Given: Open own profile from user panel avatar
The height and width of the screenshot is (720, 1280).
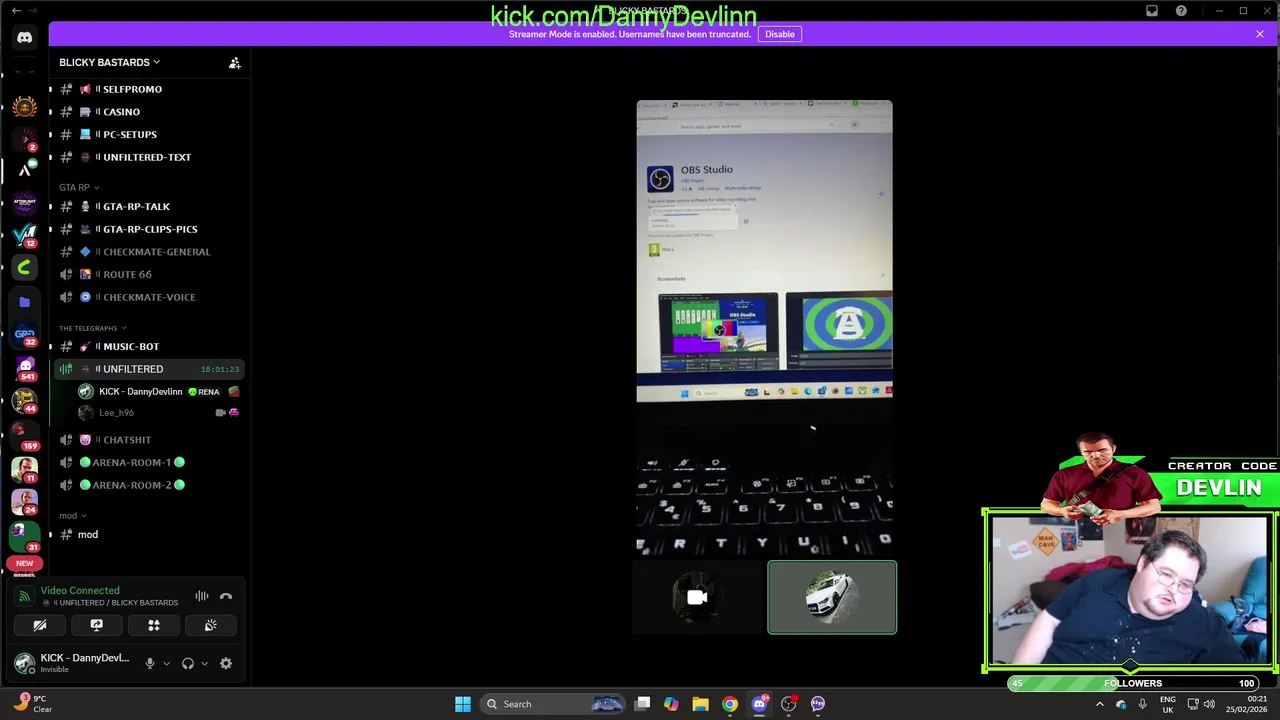Looking at the screenshot, I should (25, 663).
